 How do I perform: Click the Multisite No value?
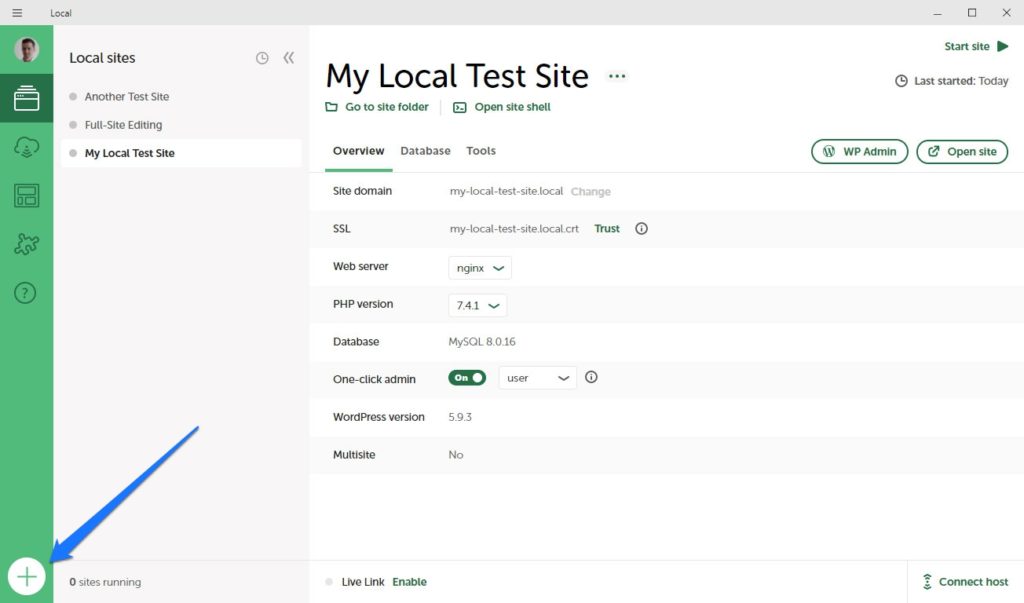456,455
